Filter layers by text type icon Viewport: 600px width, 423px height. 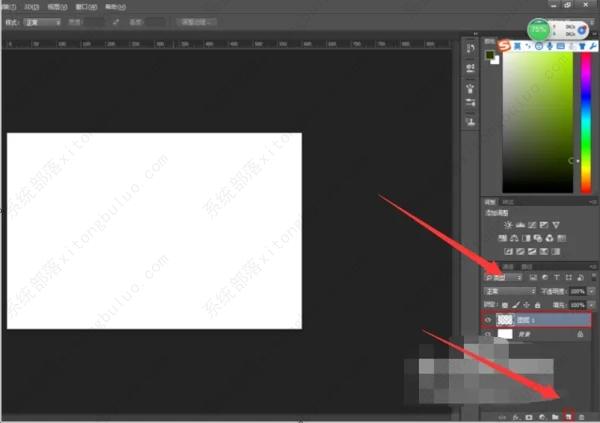pyautogui.click(x=556, y=276)
